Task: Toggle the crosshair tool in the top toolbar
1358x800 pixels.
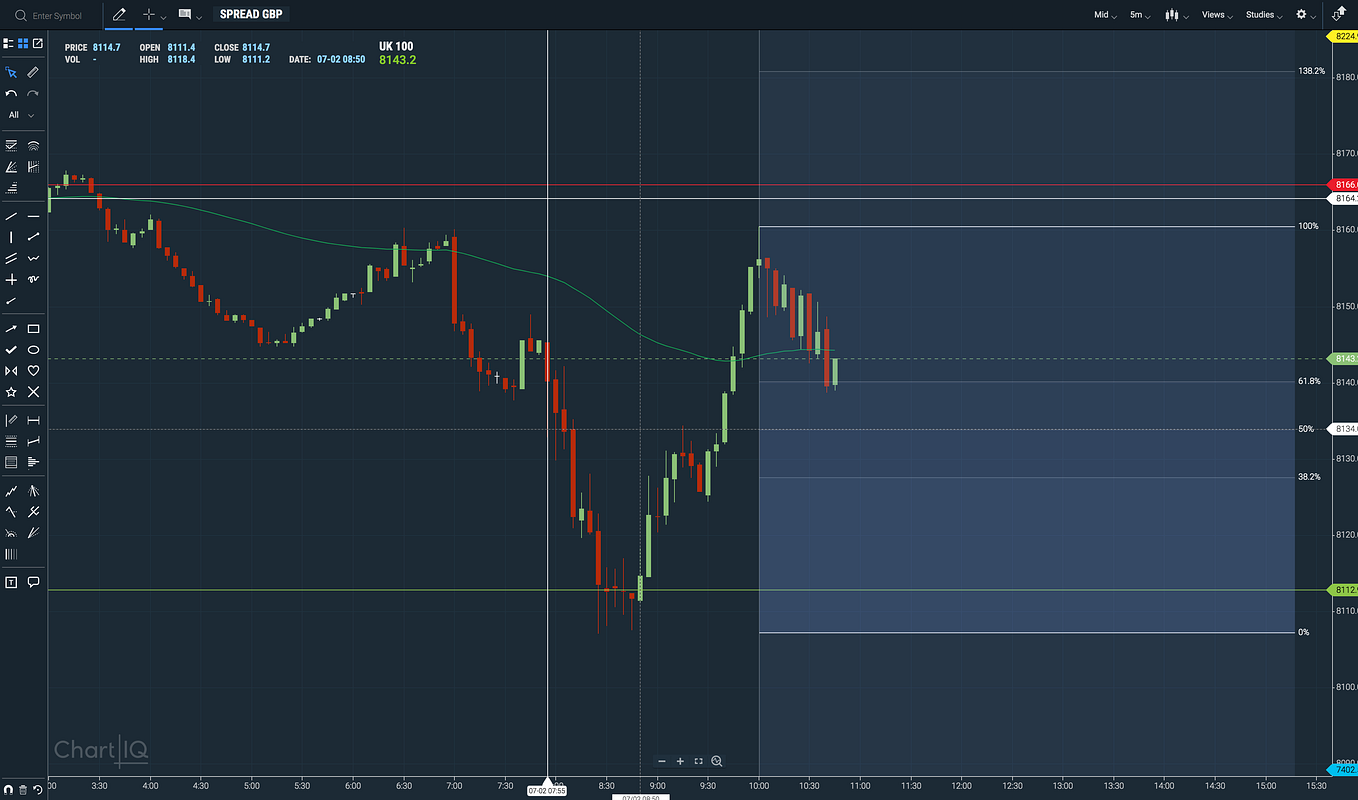Action: 147,14
